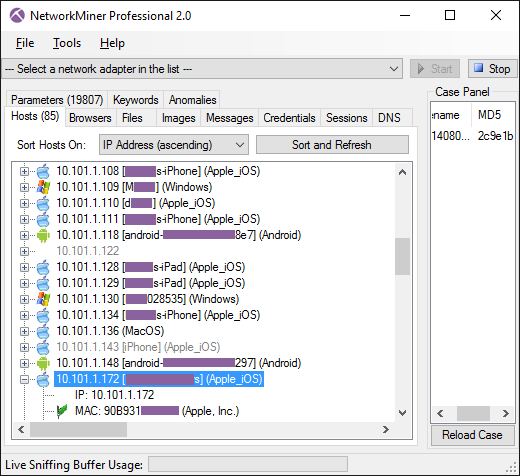Click Apple icon for host 10.101.1.172
The width and height of the screenshot is (520, 476).
pyautogui.click(x=43, y=379)
